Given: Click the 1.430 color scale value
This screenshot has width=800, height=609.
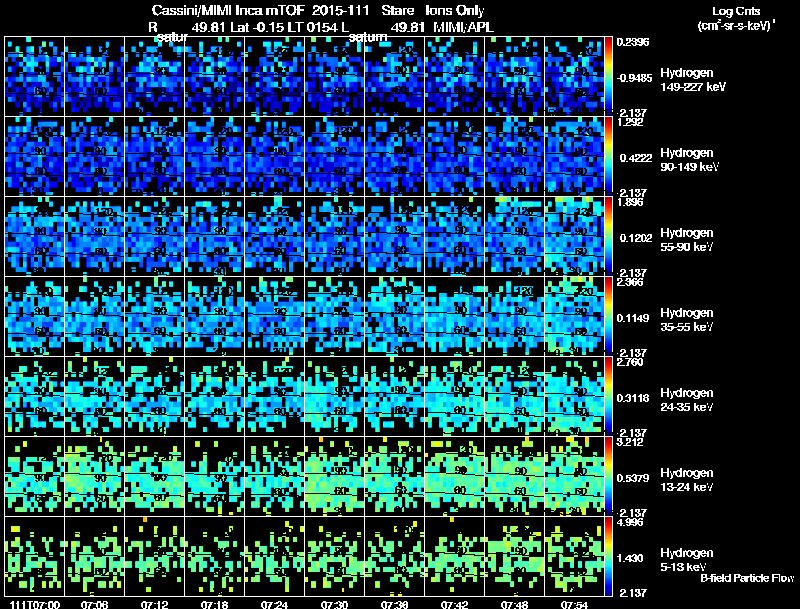Looking at the screenshot, I should point(630,559).
